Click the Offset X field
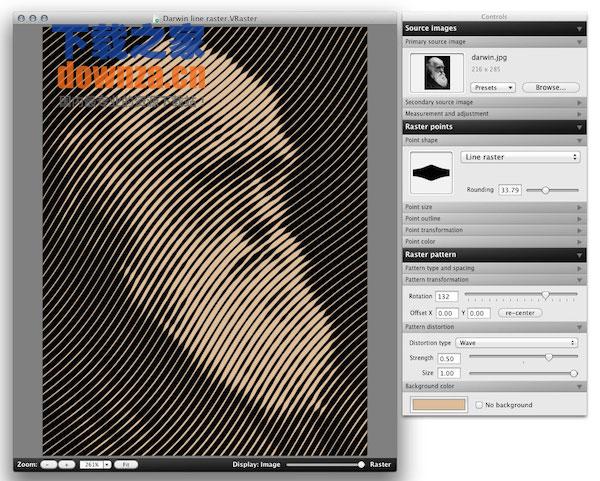 point(447,313)
